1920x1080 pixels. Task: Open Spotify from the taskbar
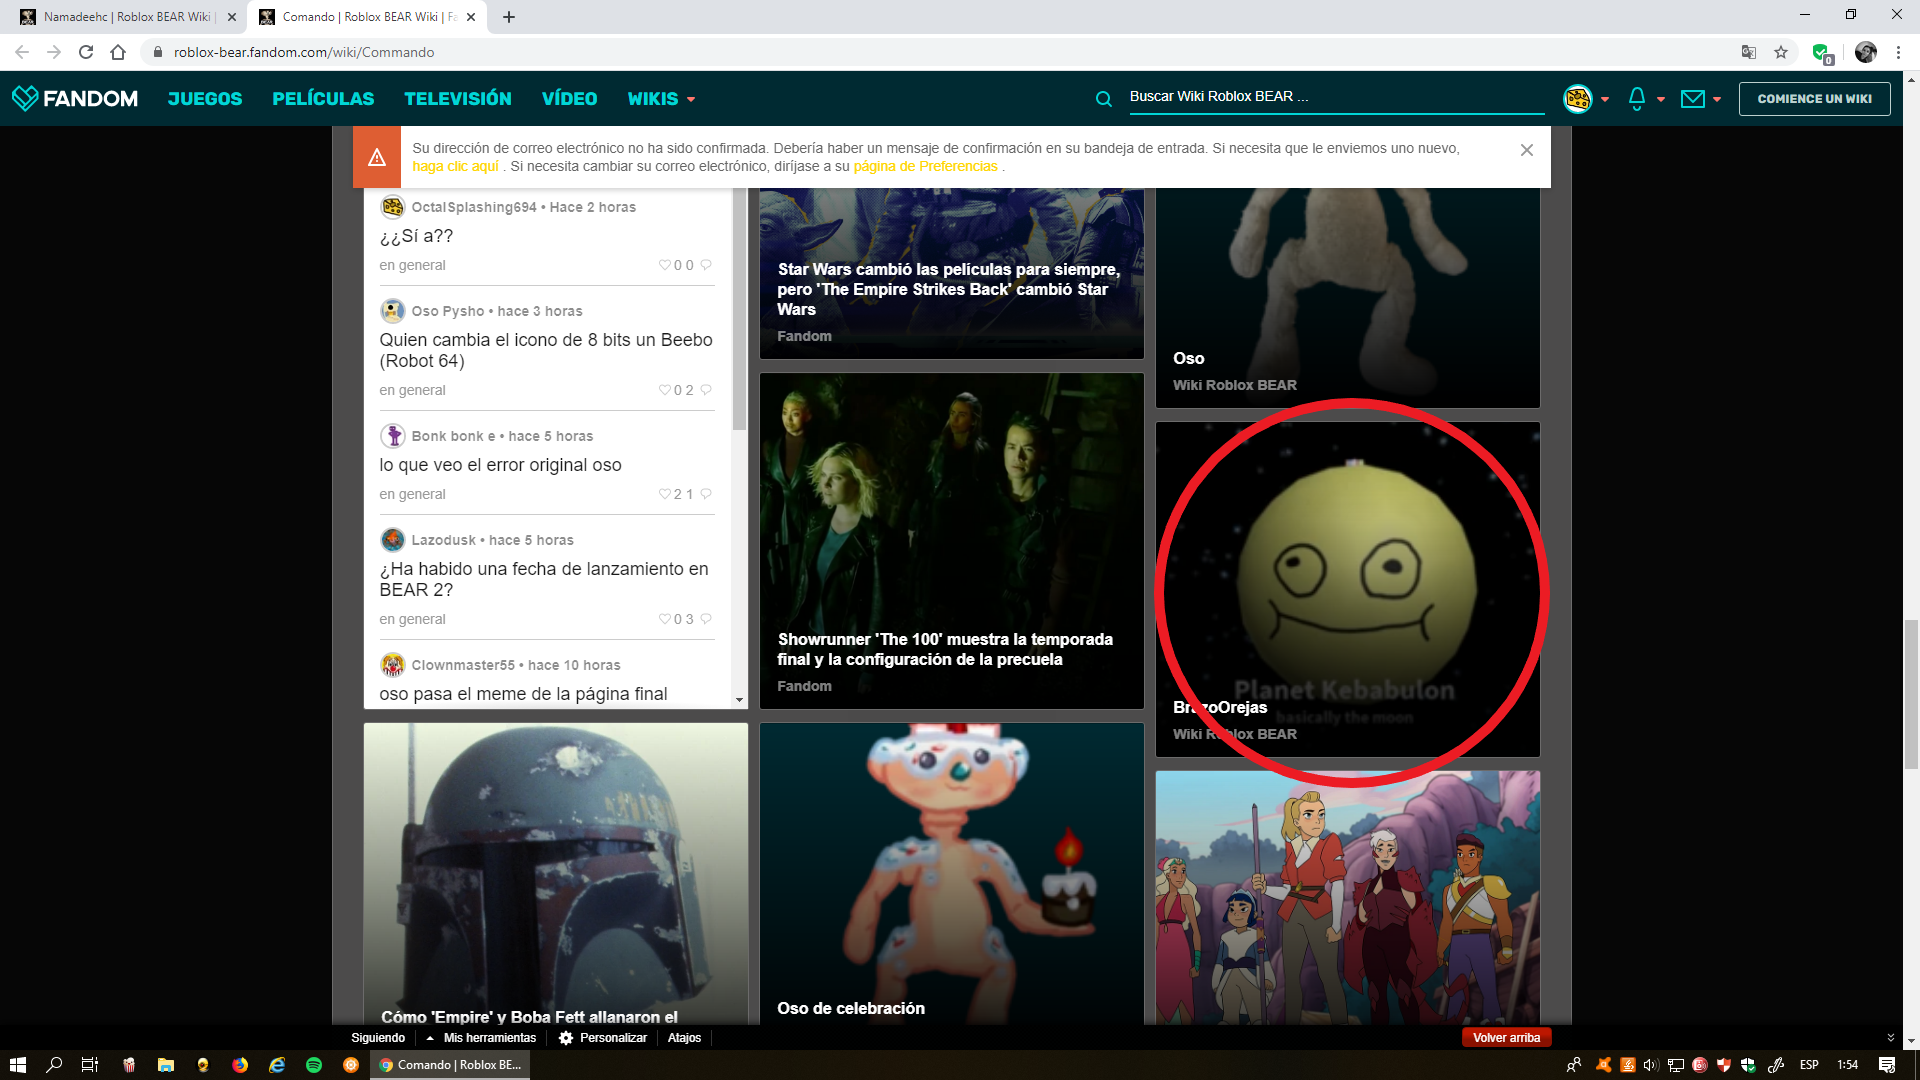(x=314, y=1065)
